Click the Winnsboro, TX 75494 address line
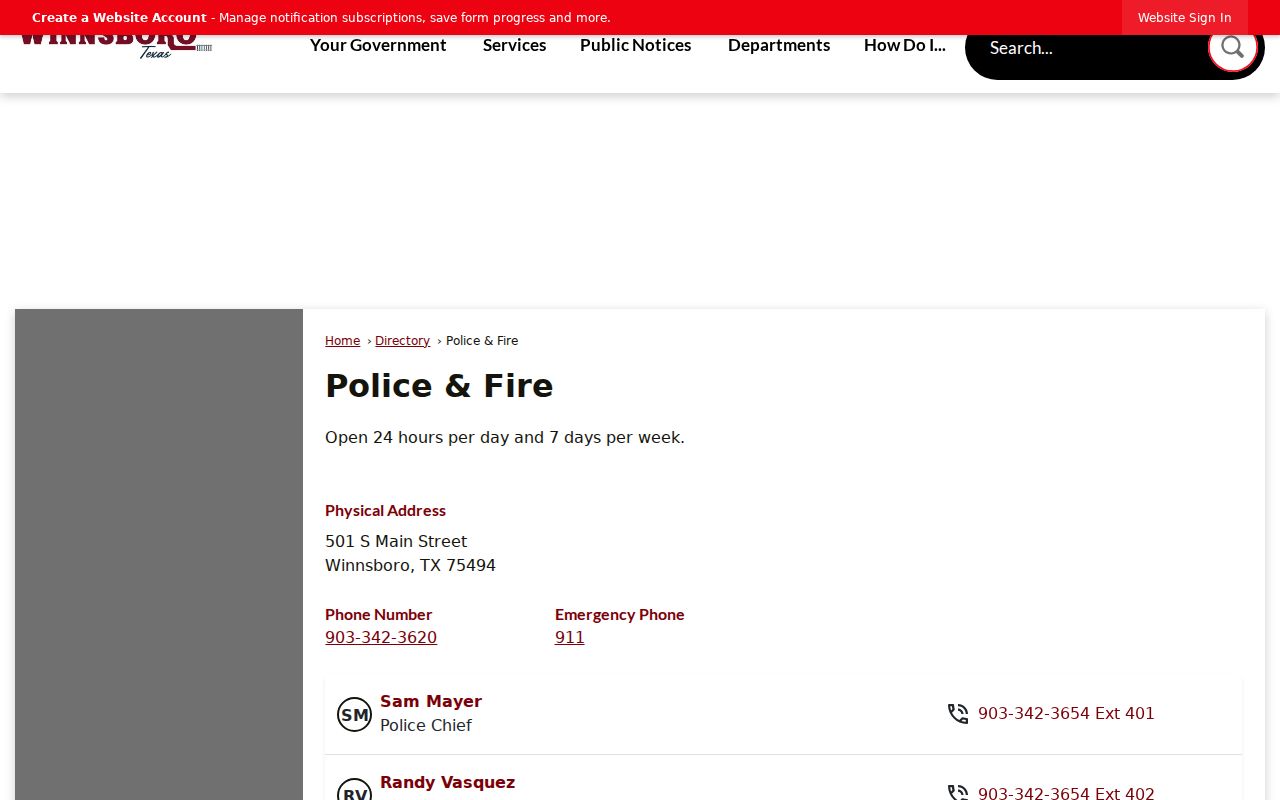 coord(410,566)
